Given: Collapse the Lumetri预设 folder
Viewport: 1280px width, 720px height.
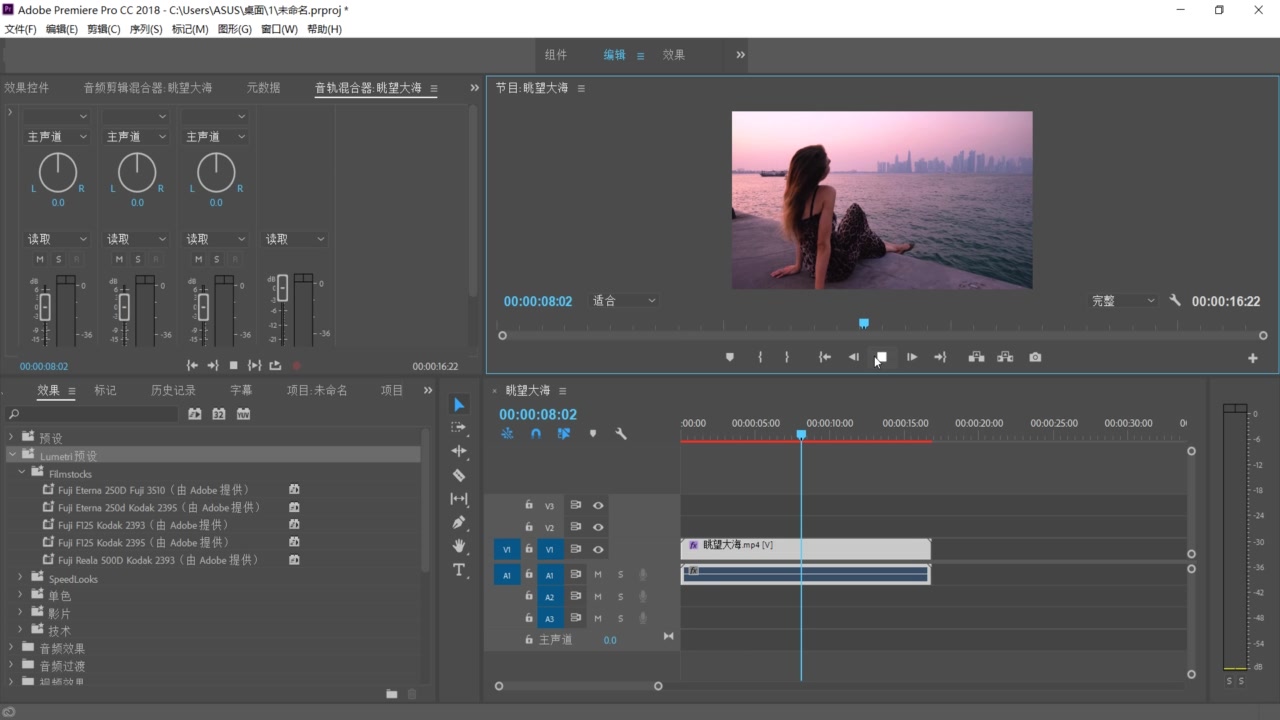Looking at the screenshot, I should pos(13,455).
